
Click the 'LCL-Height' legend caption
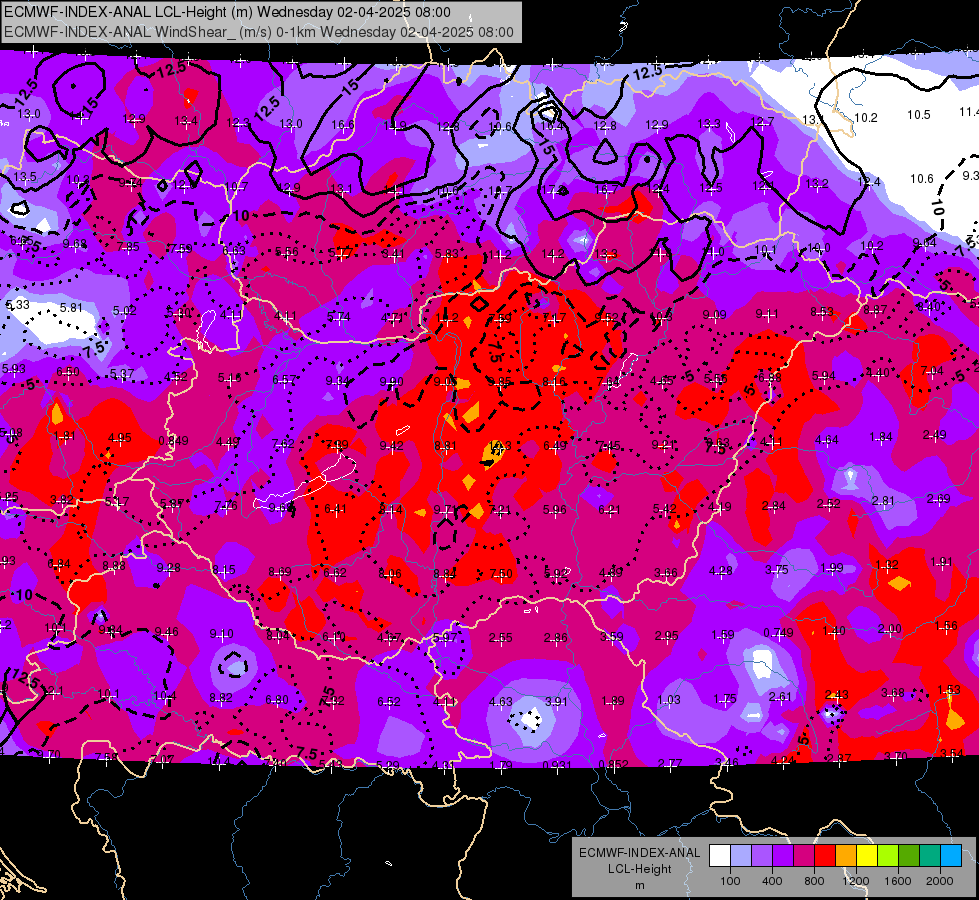(639, 869)
